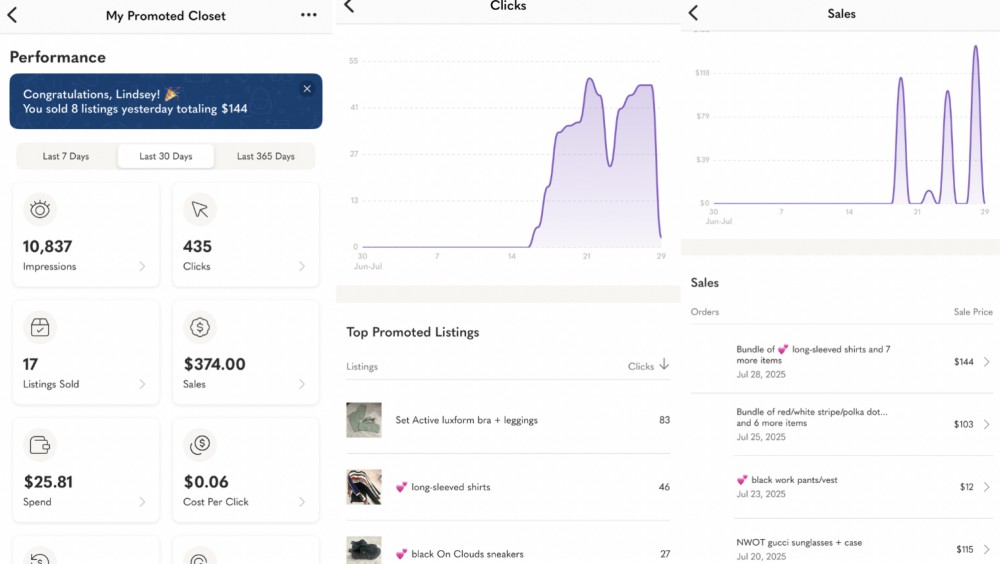Open the 435 Clicks value
The image size is (1000, 564).
coord(197,246)
